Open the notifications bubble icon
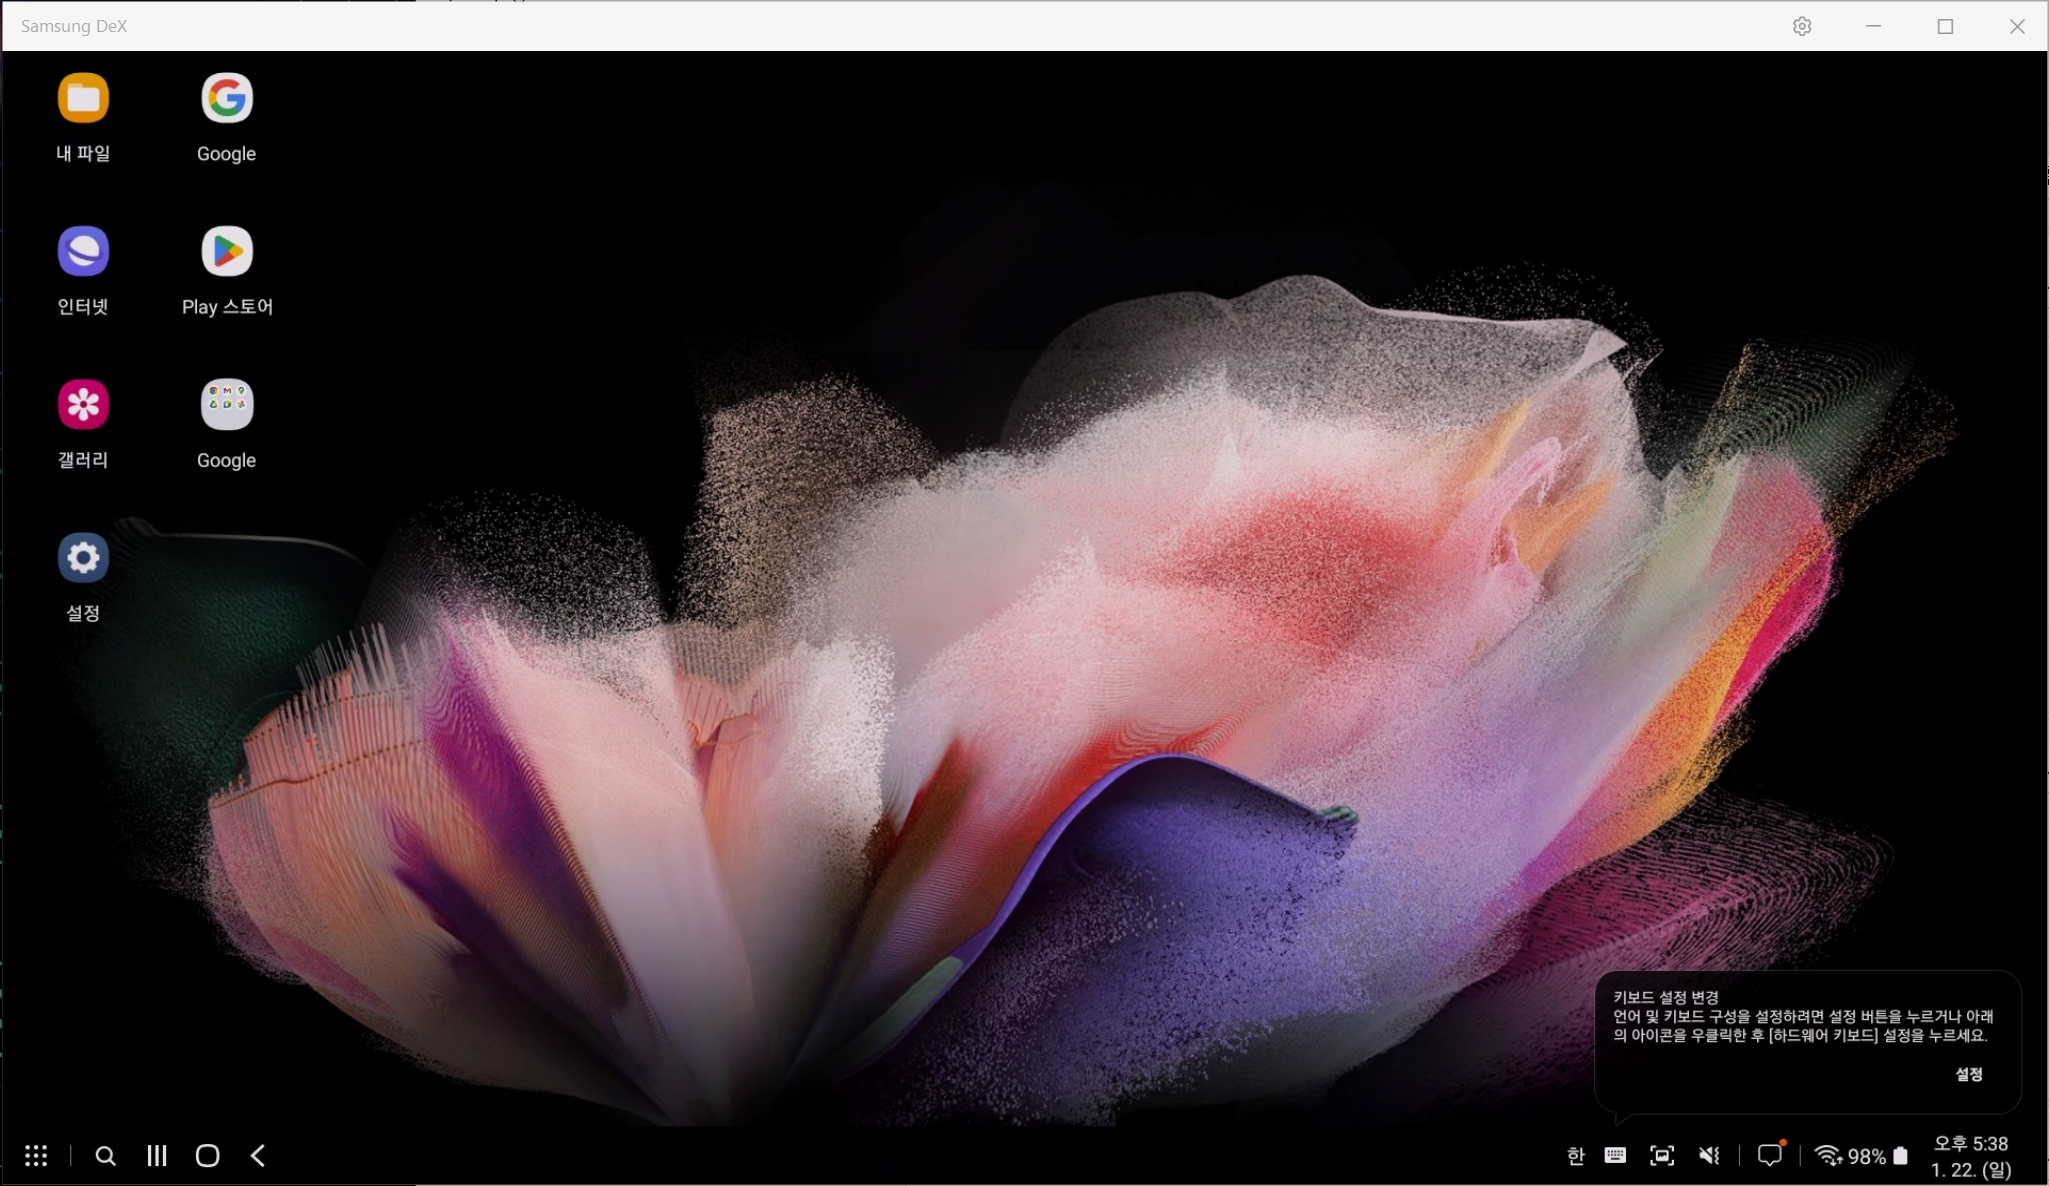Screen dimensions: 2049x1186 point(1770,1155)
